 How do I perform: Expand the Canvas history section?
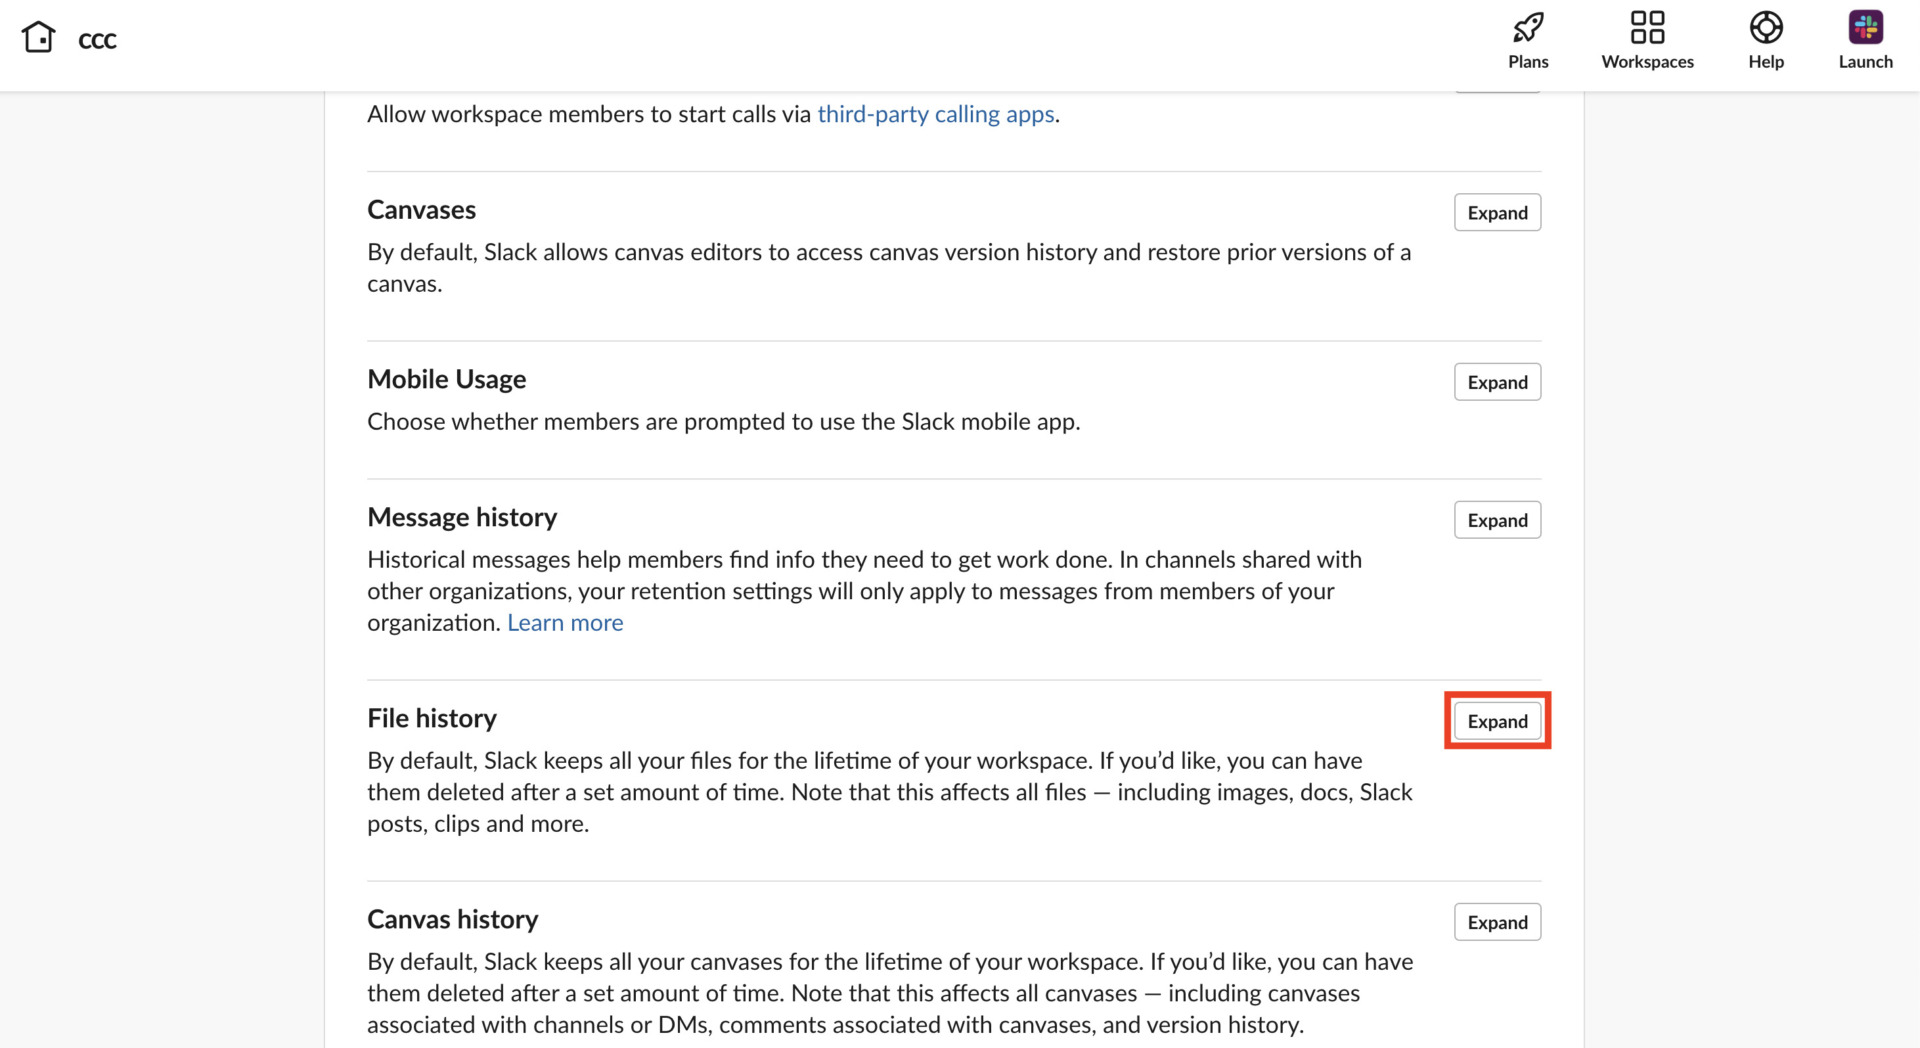[1496, 922]
